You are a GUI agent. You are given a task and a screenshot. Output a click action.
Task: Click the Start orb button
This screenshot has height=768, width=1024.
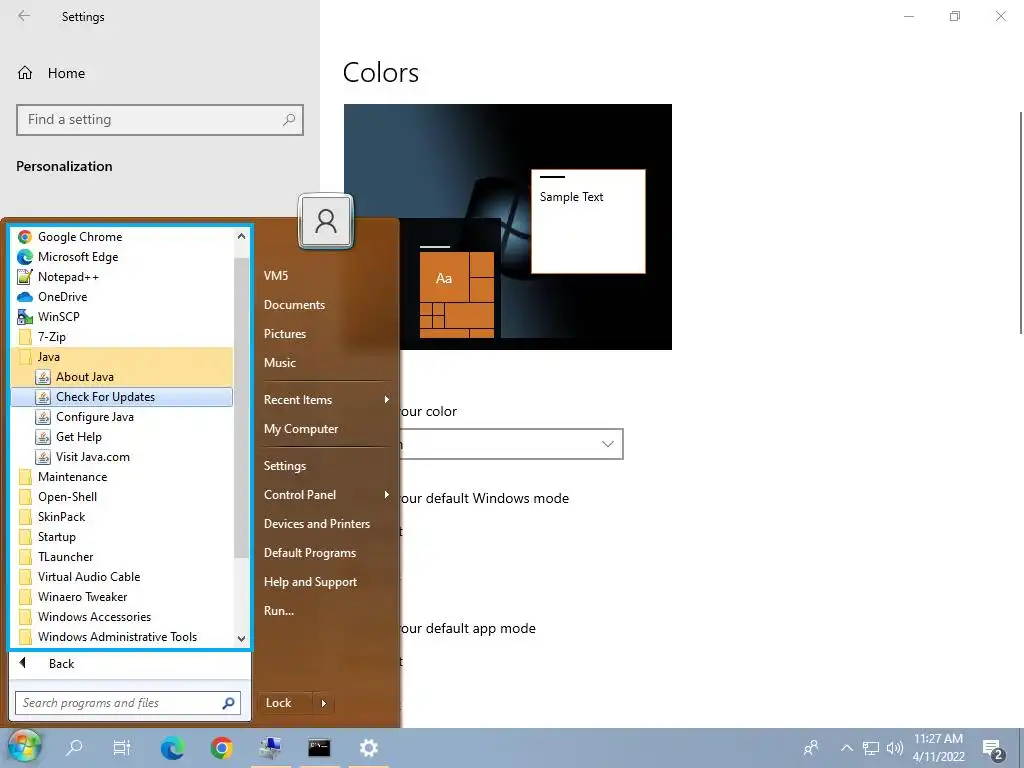pos(24,747)
